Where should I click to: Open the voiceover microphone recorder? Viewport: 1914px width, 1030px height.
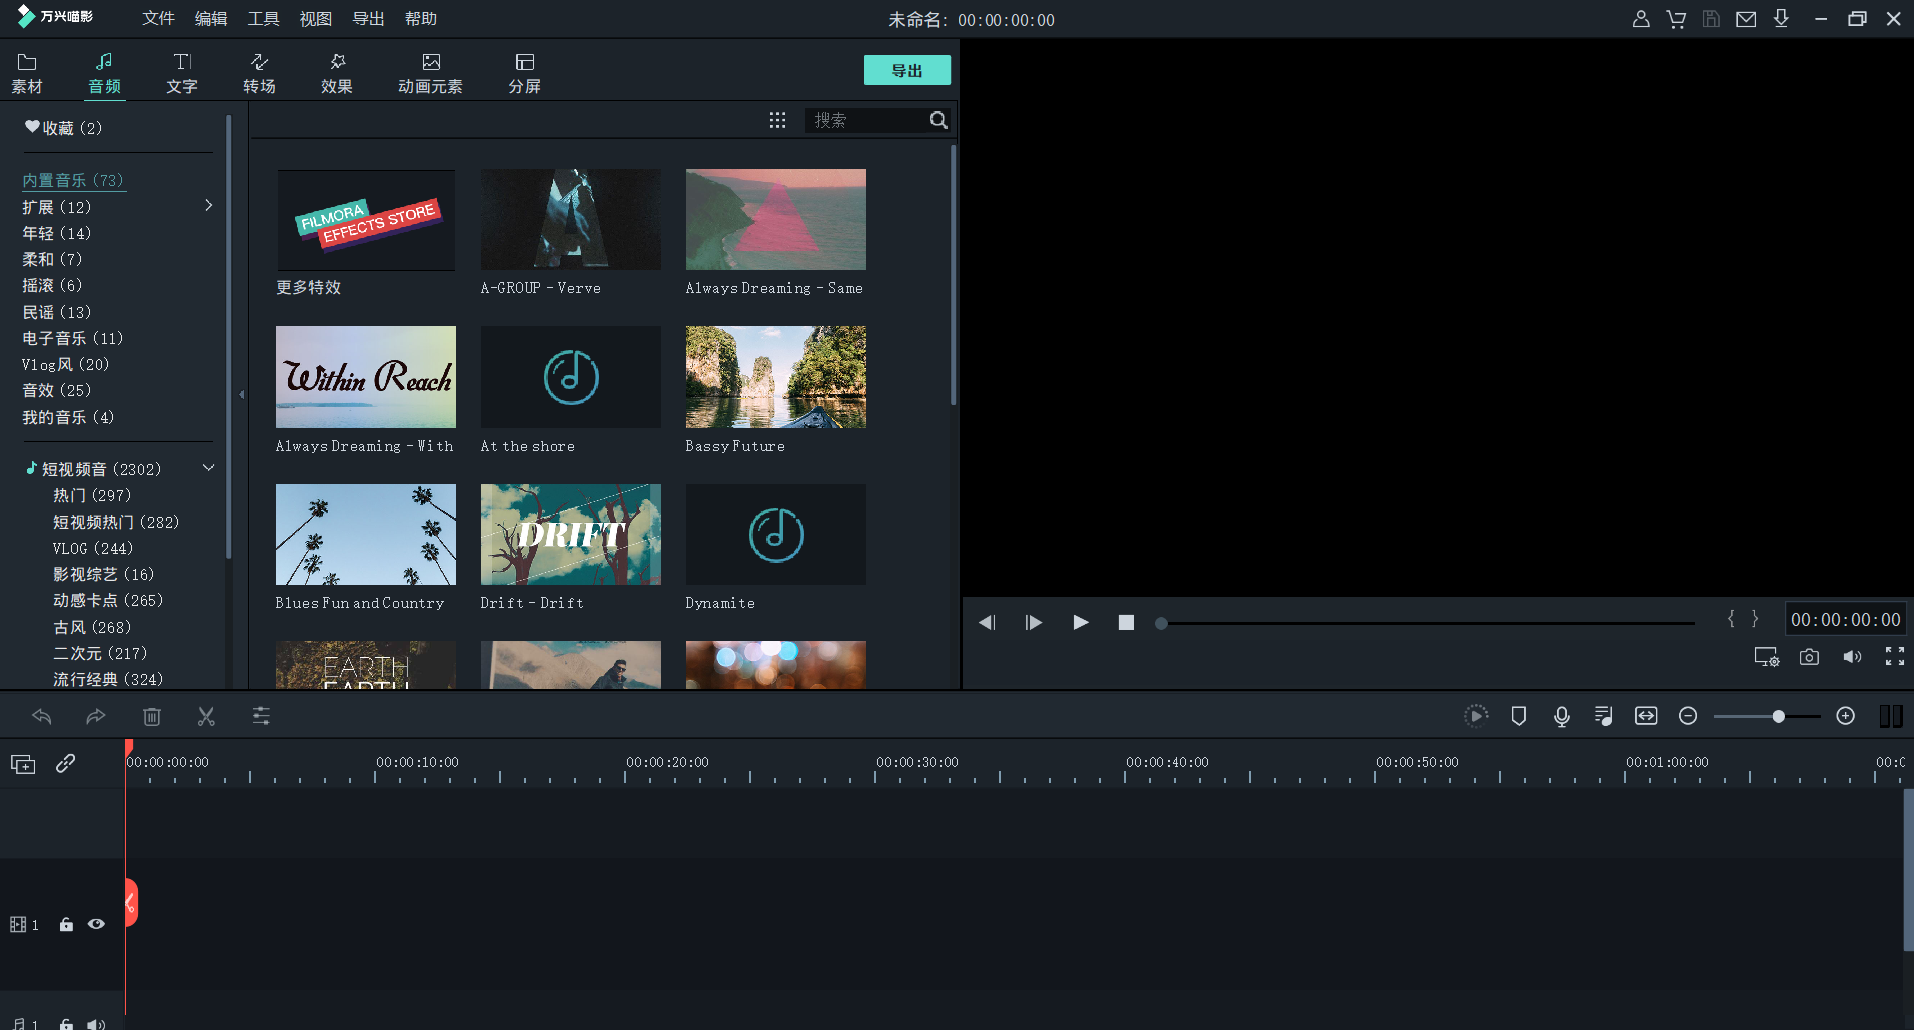coord(1561,716)
